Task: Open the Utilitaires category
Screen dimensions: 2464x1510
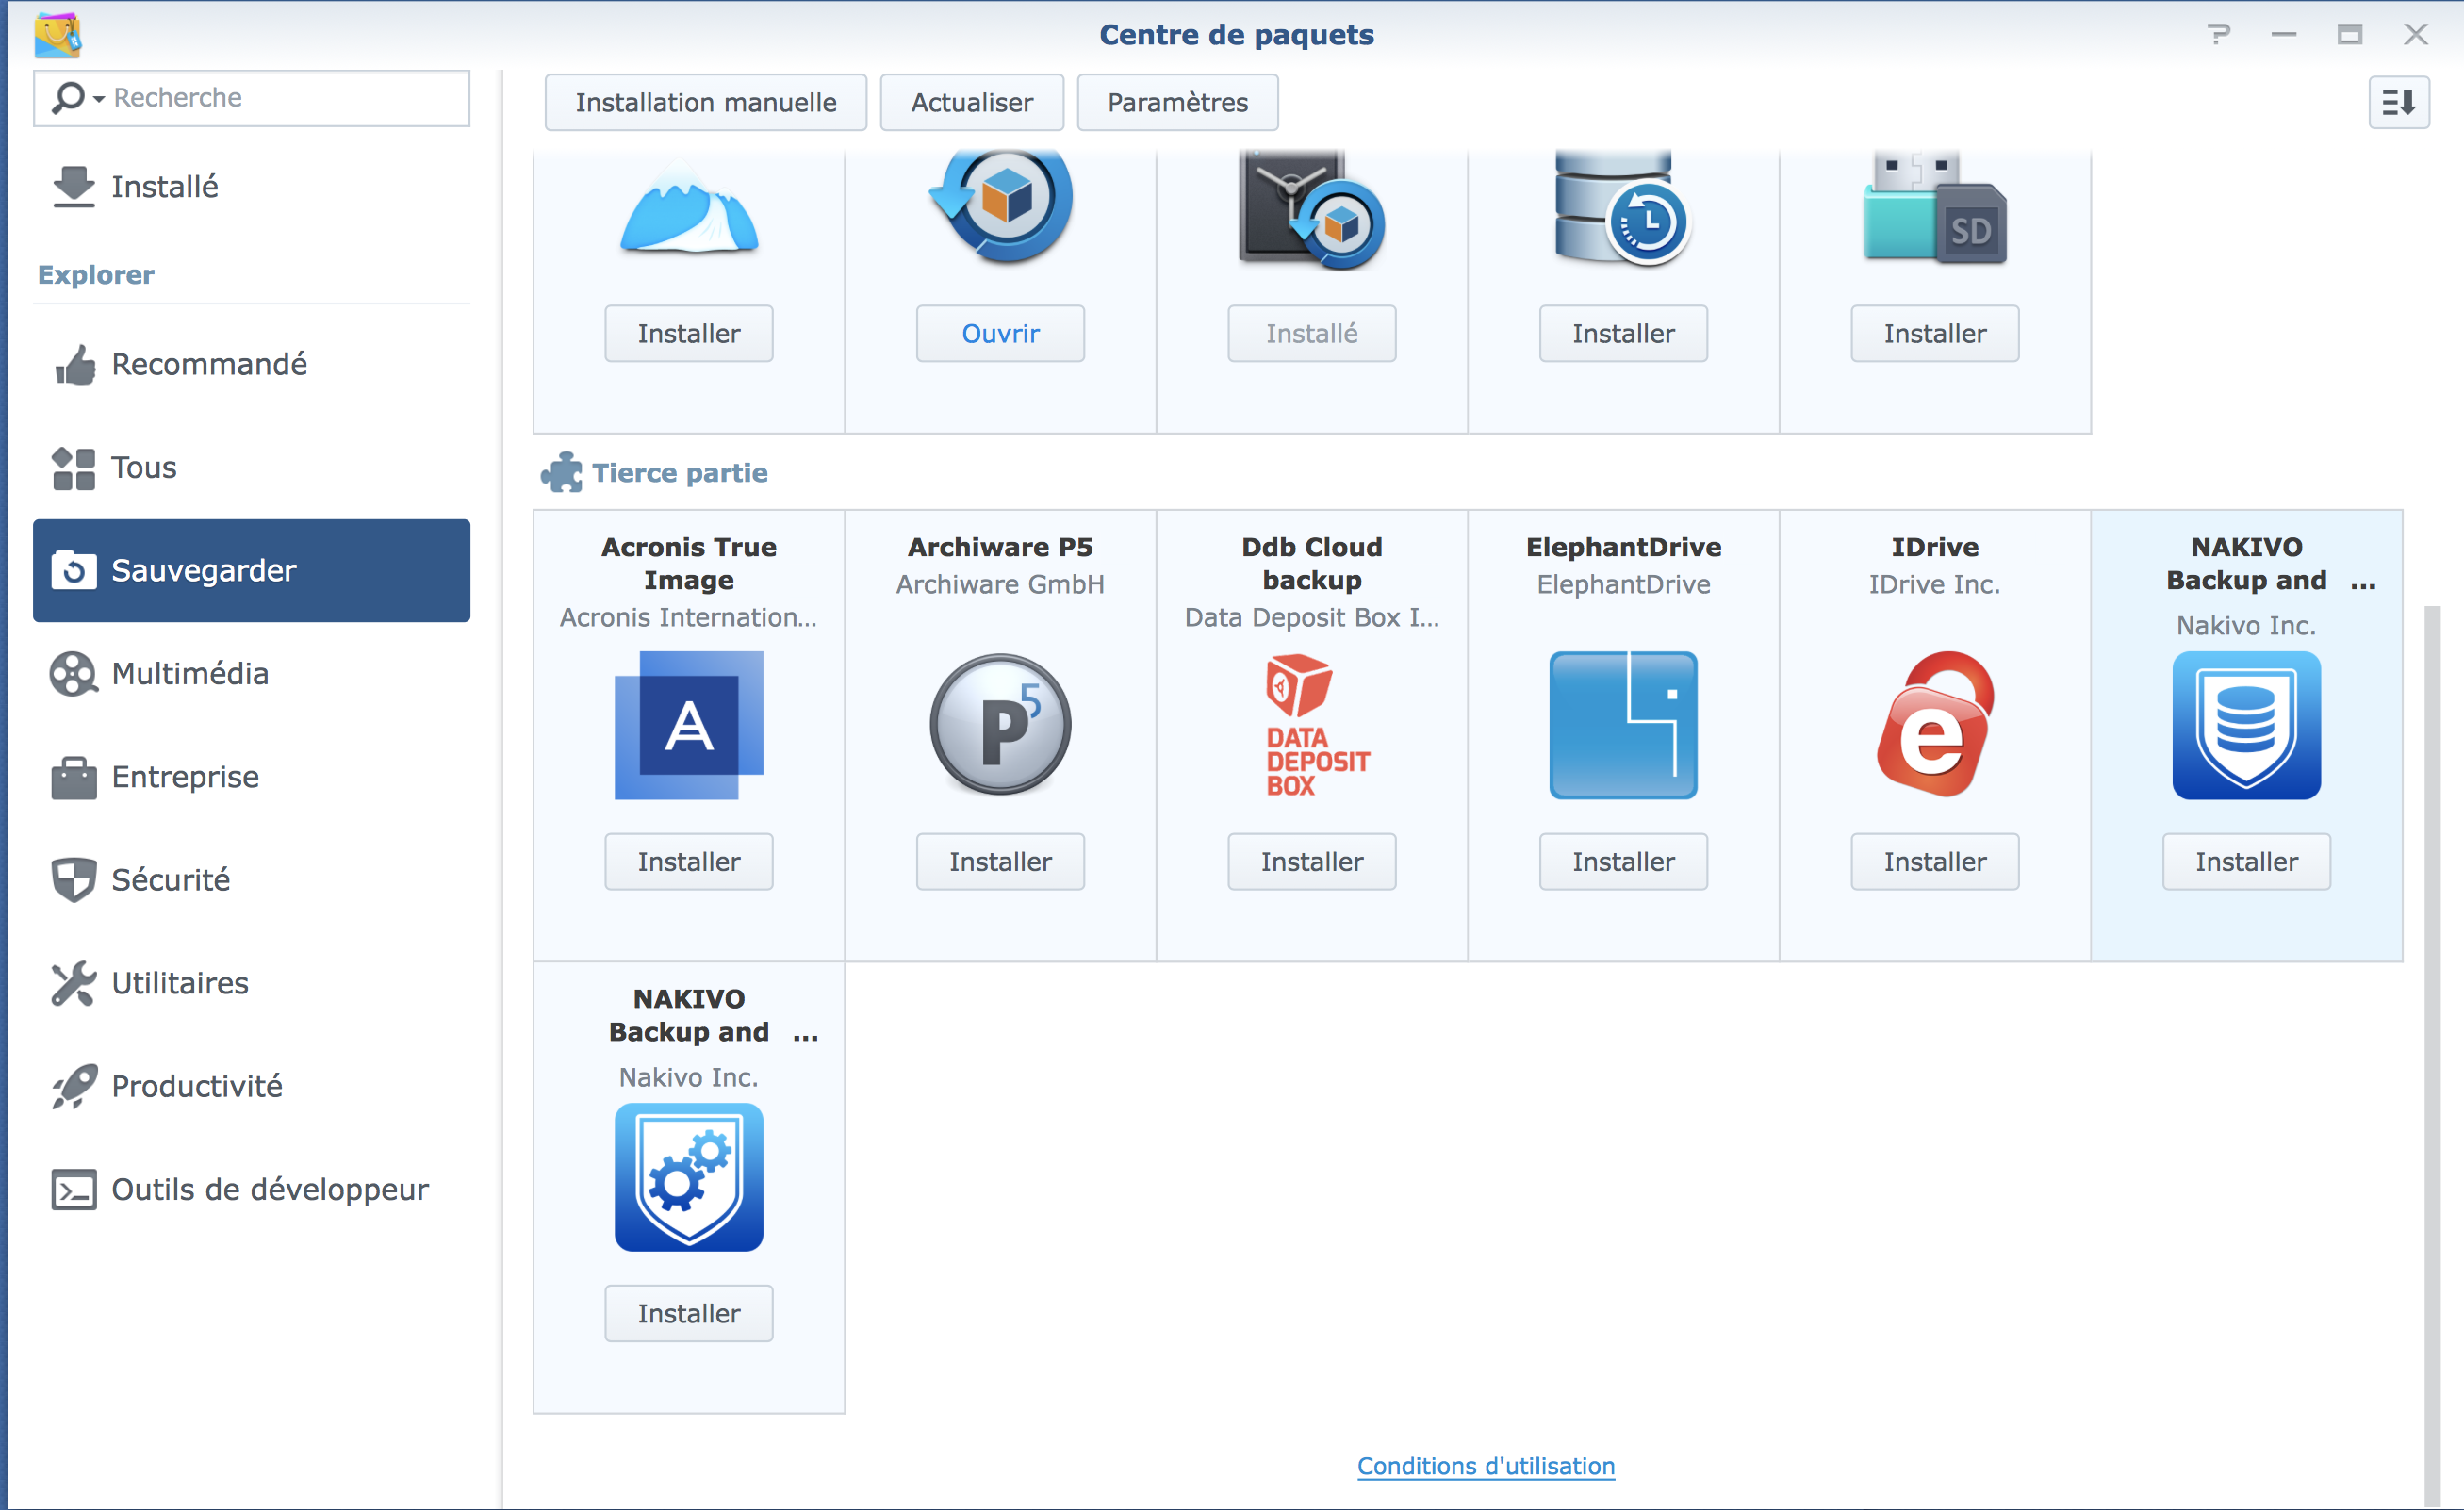Action: tap(251, 982)
